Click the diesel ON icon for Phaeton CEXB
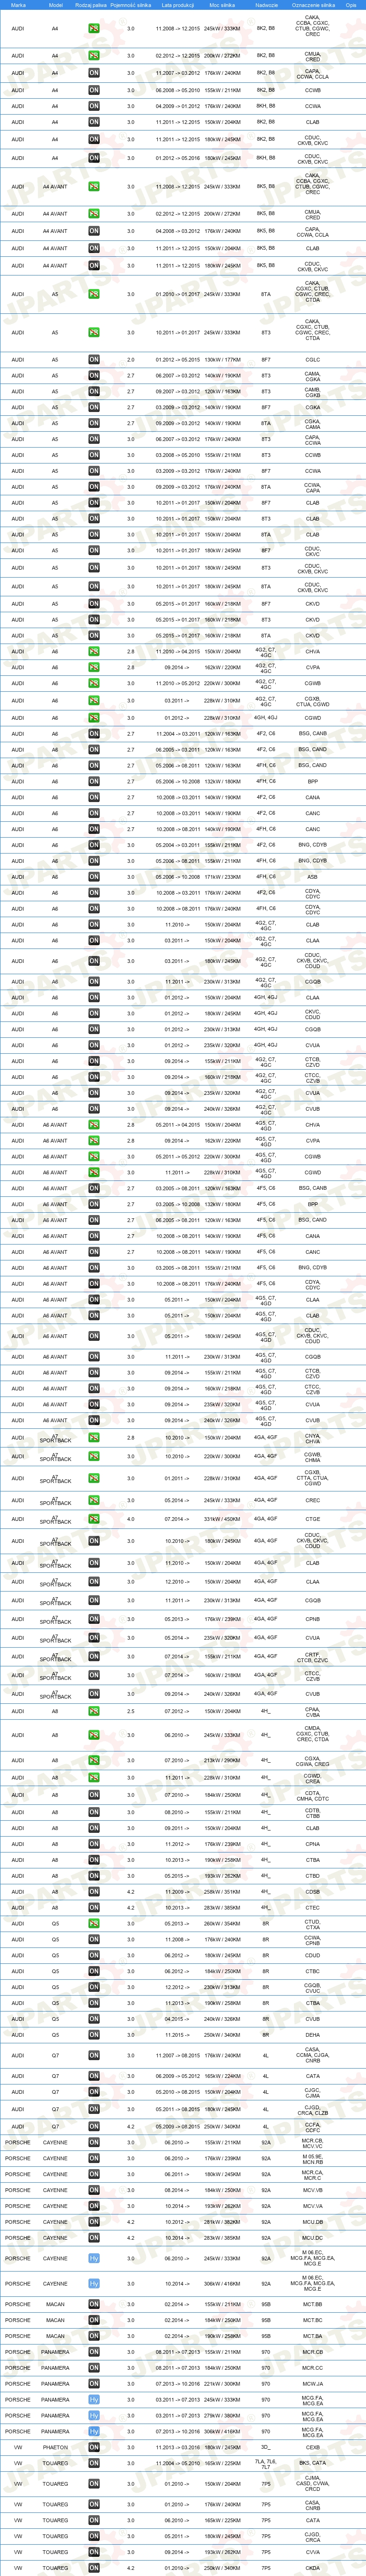 94,2447
